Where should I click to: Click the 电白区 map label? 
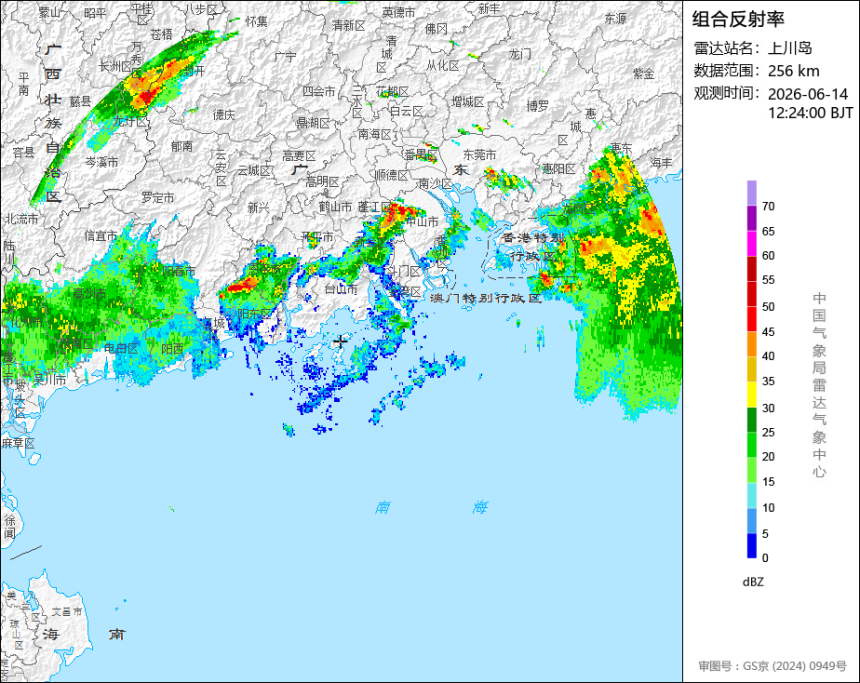point(121,348)
